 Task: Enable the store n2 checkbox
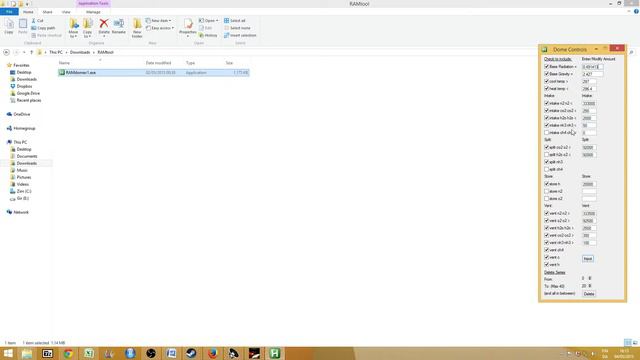547,191
